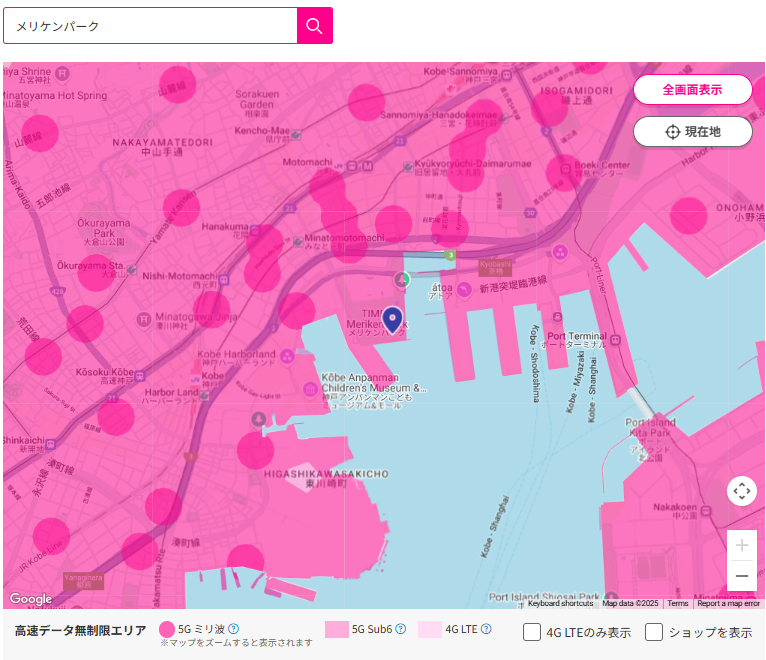Click Shinkaichi station icon
The height and width of the screenshot is (660, 766).
click(x=51, y=444)
